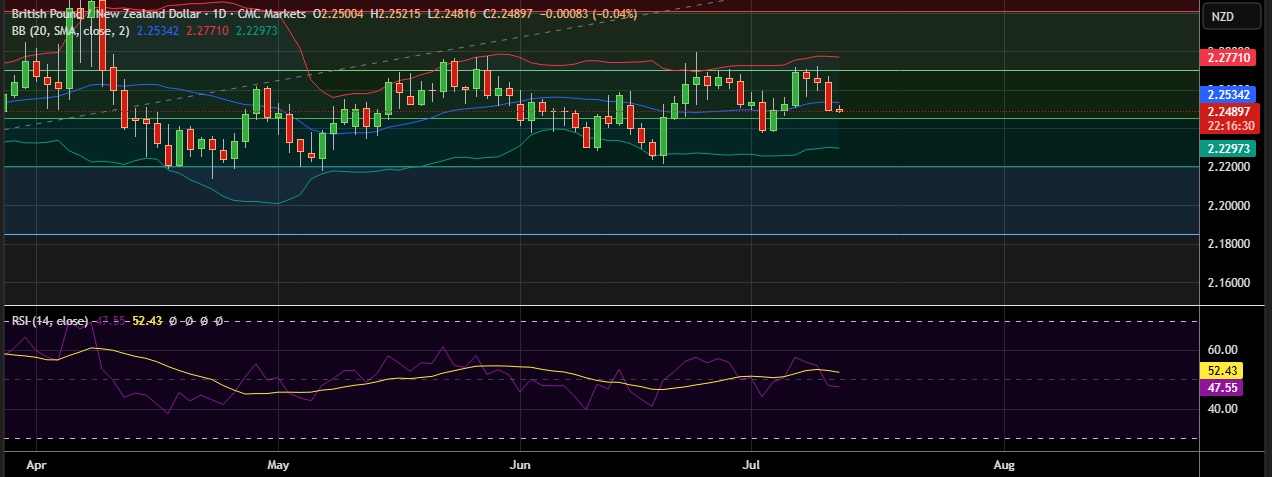Click the green BB lower value 2.22973 in the legend
Viewport: 1272px width, 477px height.
(257, 31)
